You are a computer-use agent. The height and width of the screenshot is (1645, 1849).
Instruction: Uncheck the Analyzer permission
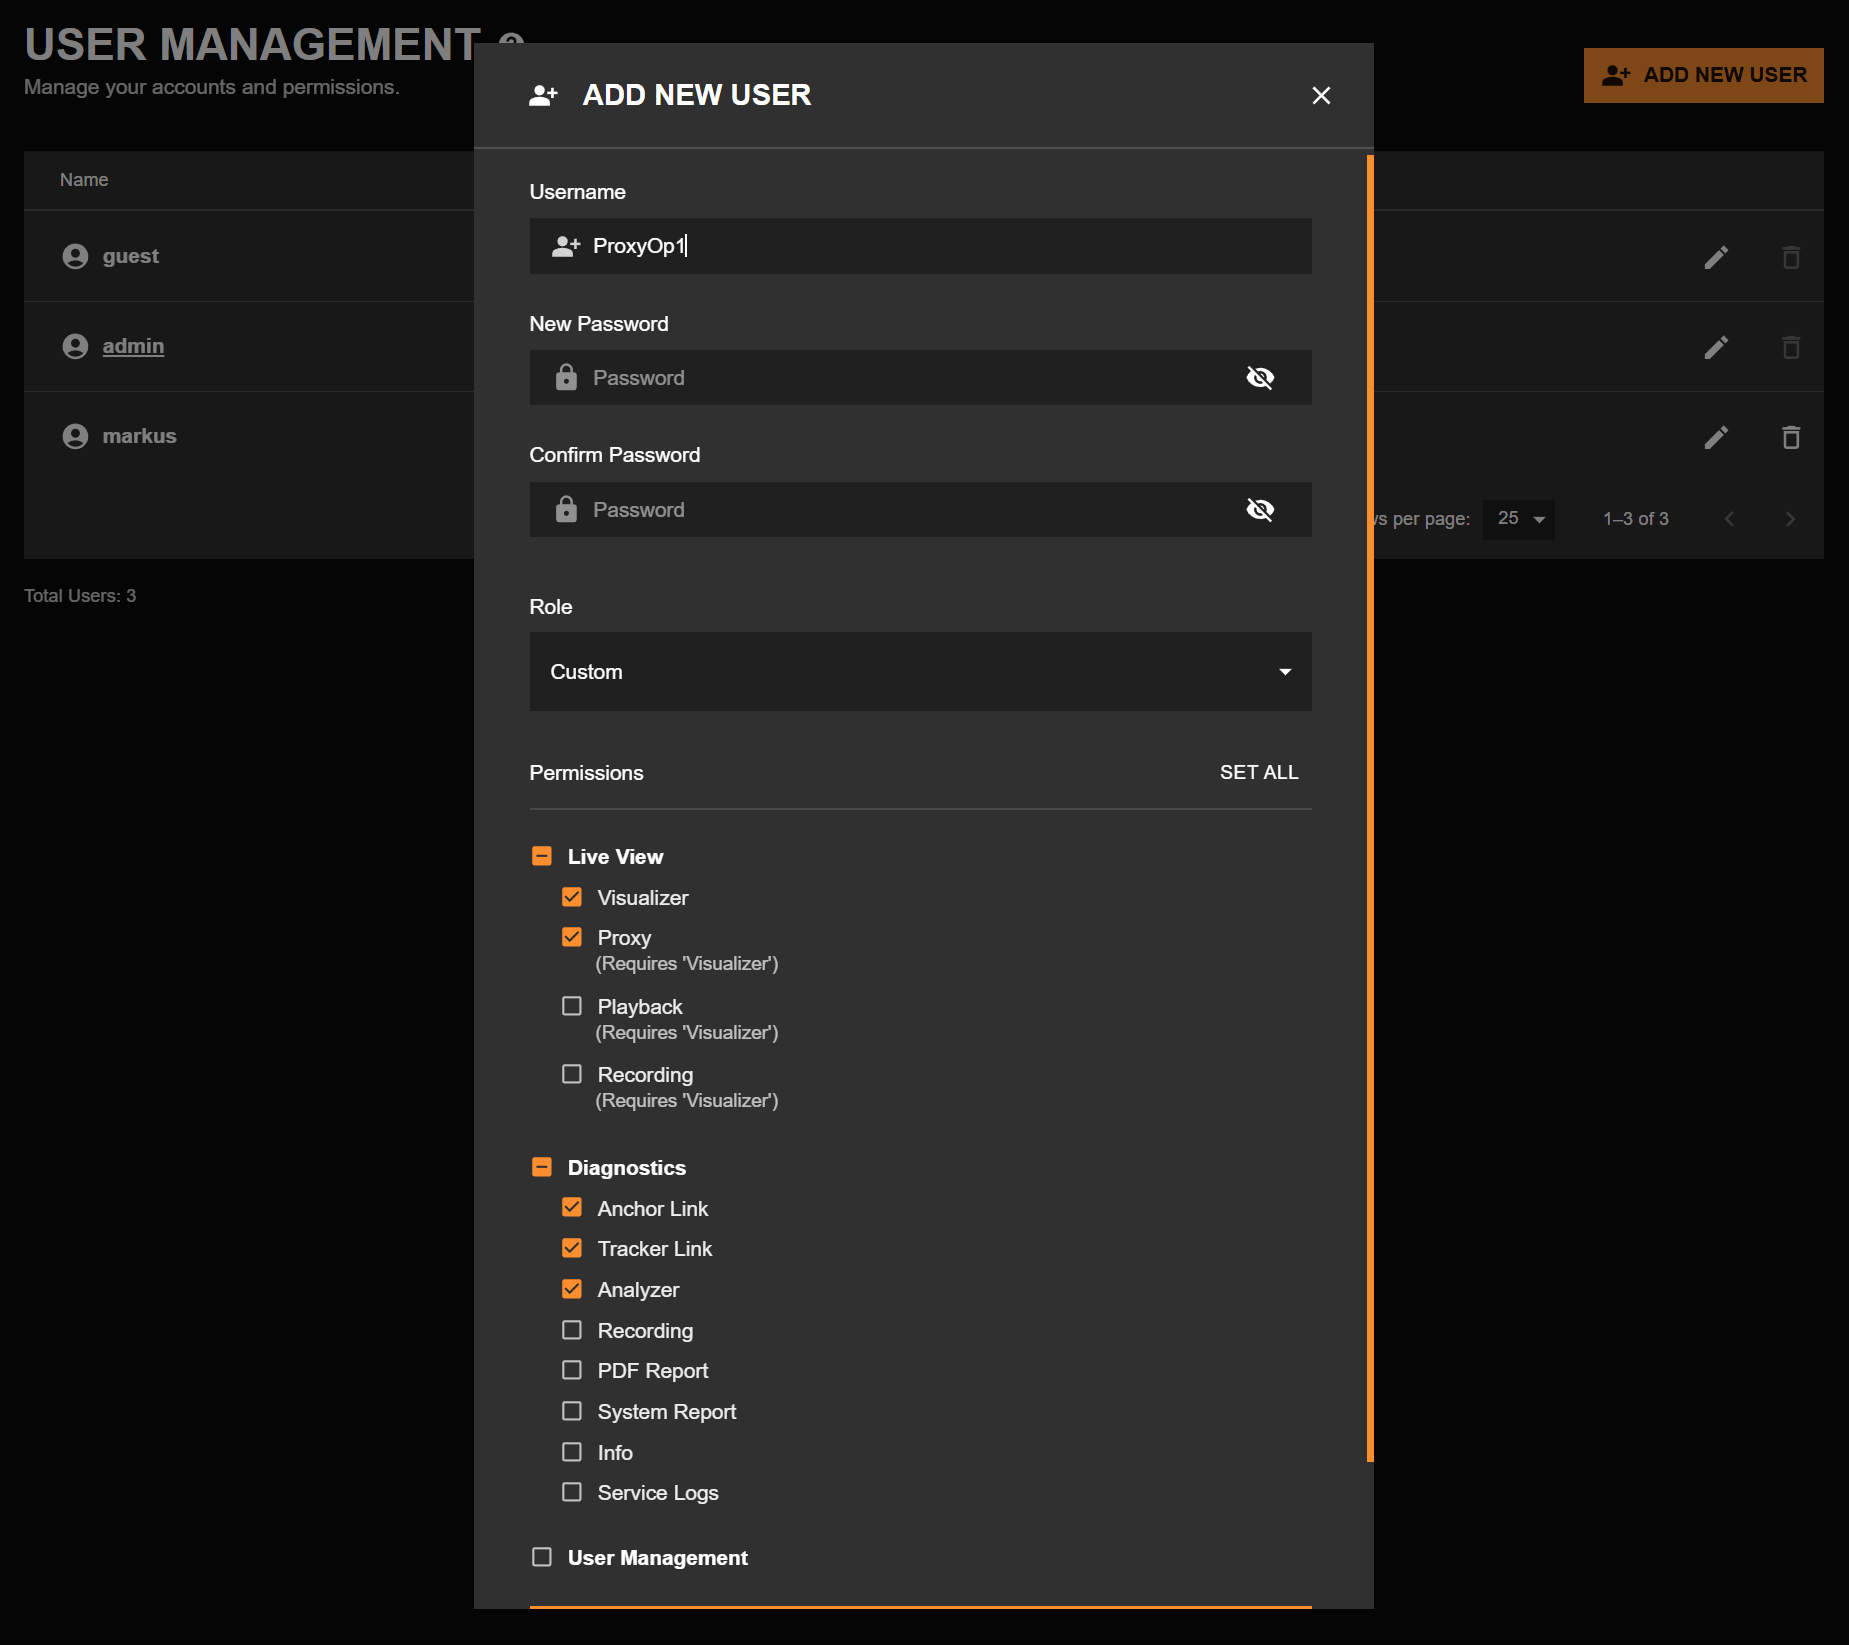click(x=572, y=1289)
